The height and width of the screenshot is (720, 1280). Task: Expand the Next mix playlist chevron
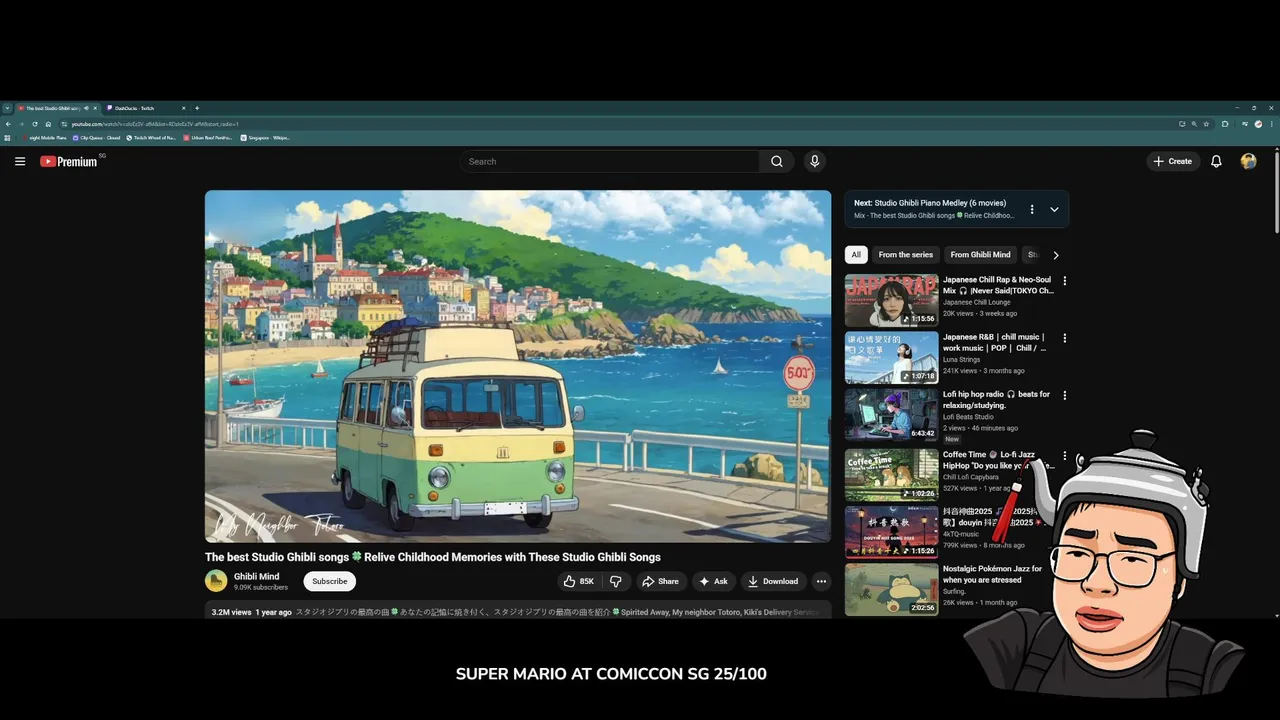(1054, 209)
